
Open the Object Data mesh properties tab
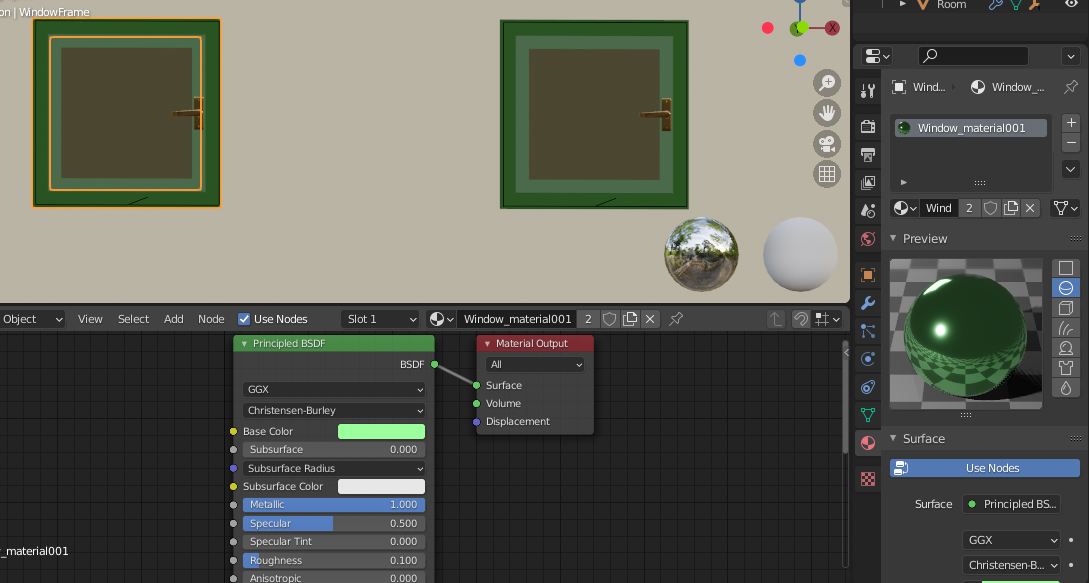pyautogui.click(x=868, y=415)
